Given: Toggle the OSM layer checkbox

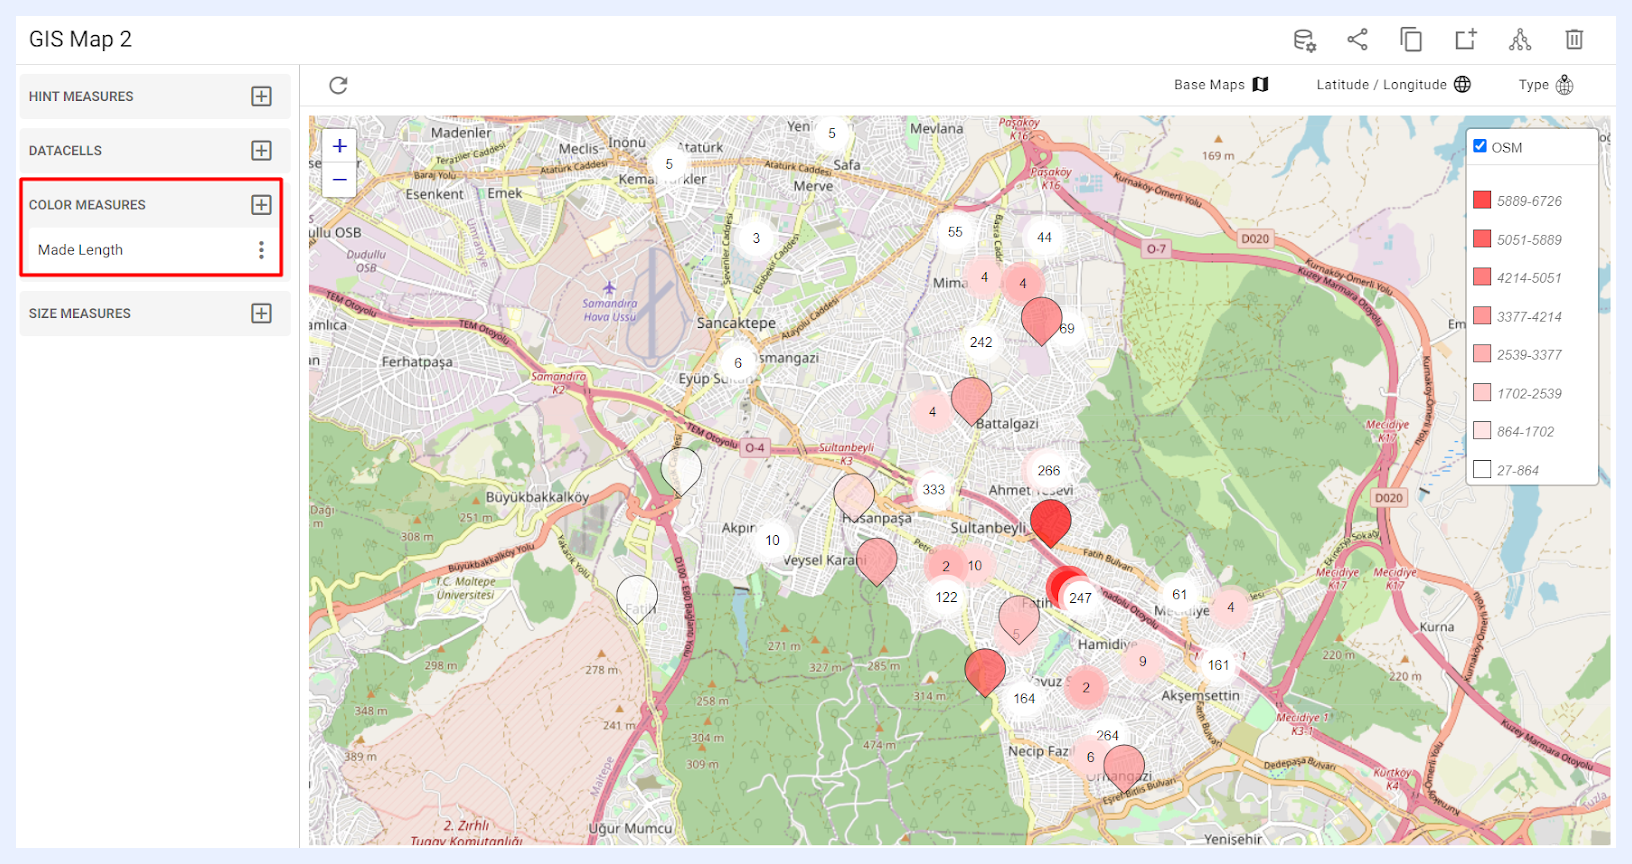Looking at the screenshot, I should click(1480, 146).
